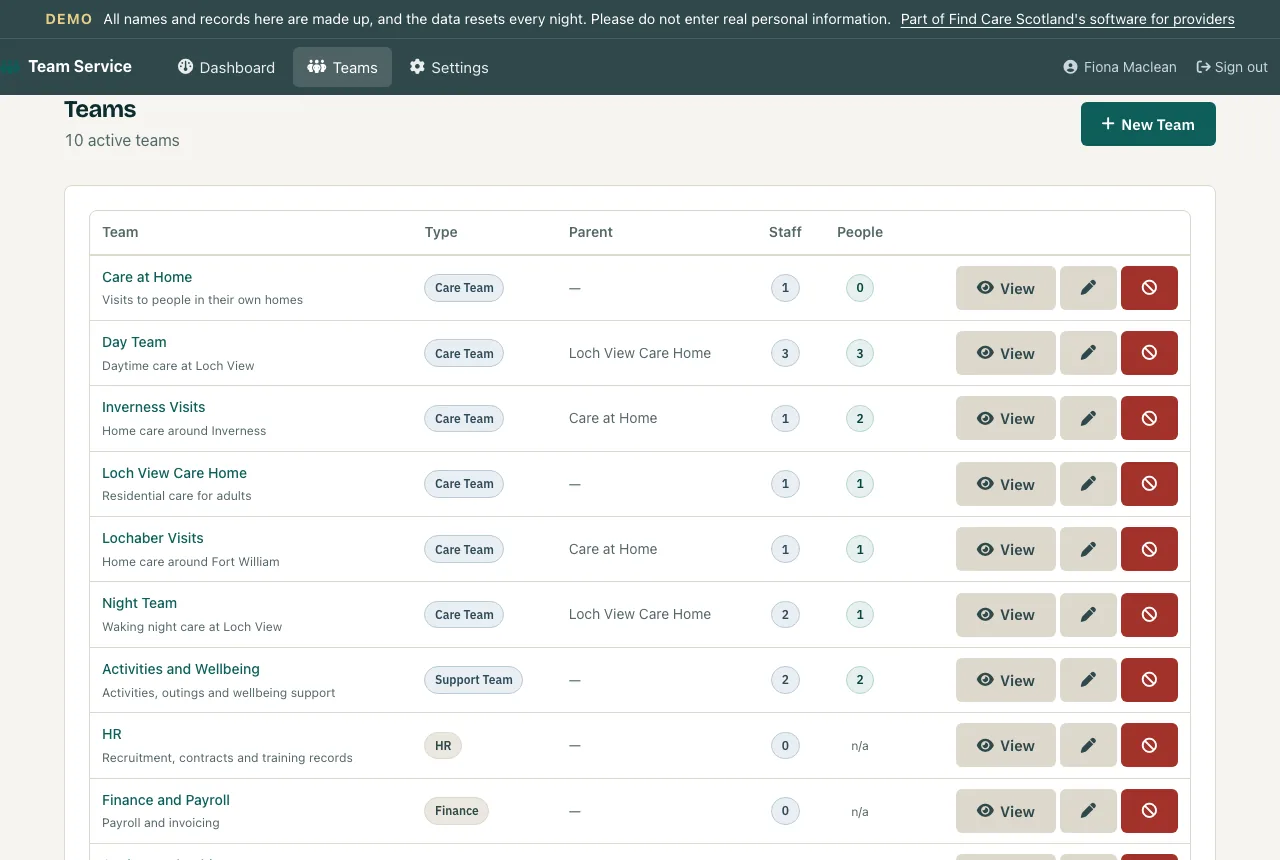The height and width of the screenshot is (860, 1280).
Task: Click the red deactivate icon for Care at Home
Action: pyautogui.click(x=1149, y=288)
